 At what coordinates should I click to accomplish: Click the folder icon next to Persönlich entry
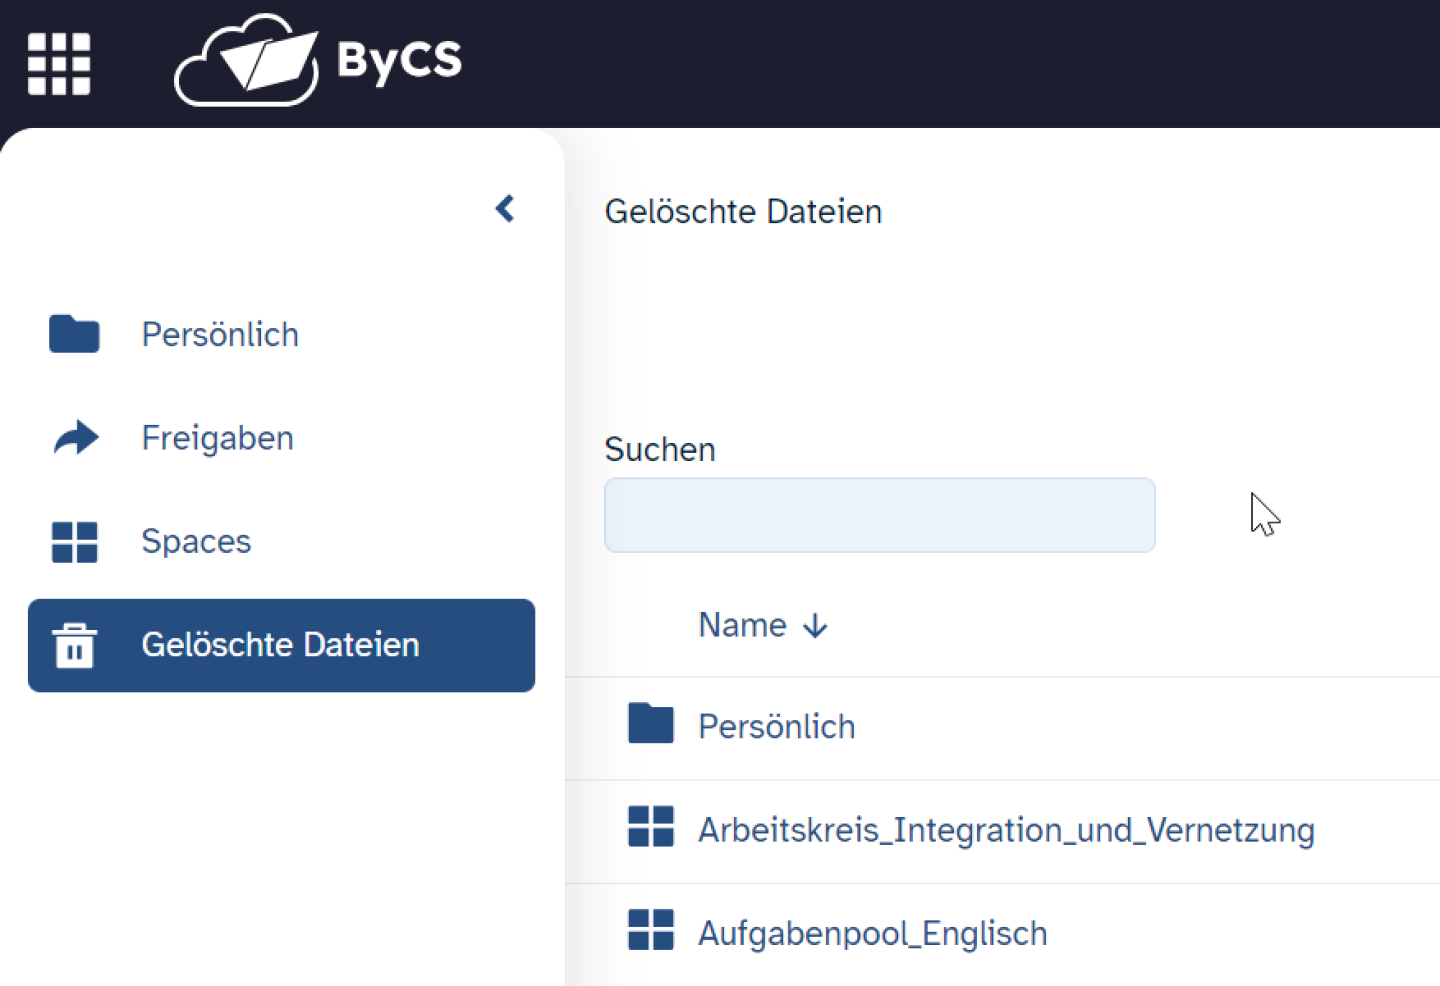(x=651, y=724)
